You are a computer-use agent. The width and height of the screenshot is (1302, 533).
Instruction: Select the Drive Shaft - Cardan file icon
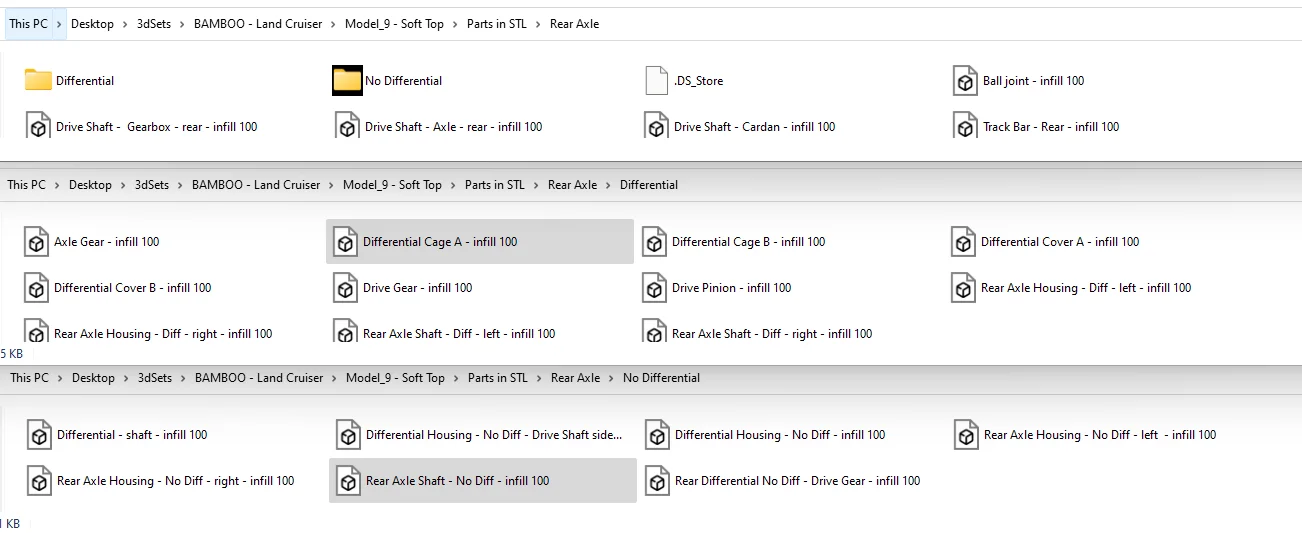point(656,127)
